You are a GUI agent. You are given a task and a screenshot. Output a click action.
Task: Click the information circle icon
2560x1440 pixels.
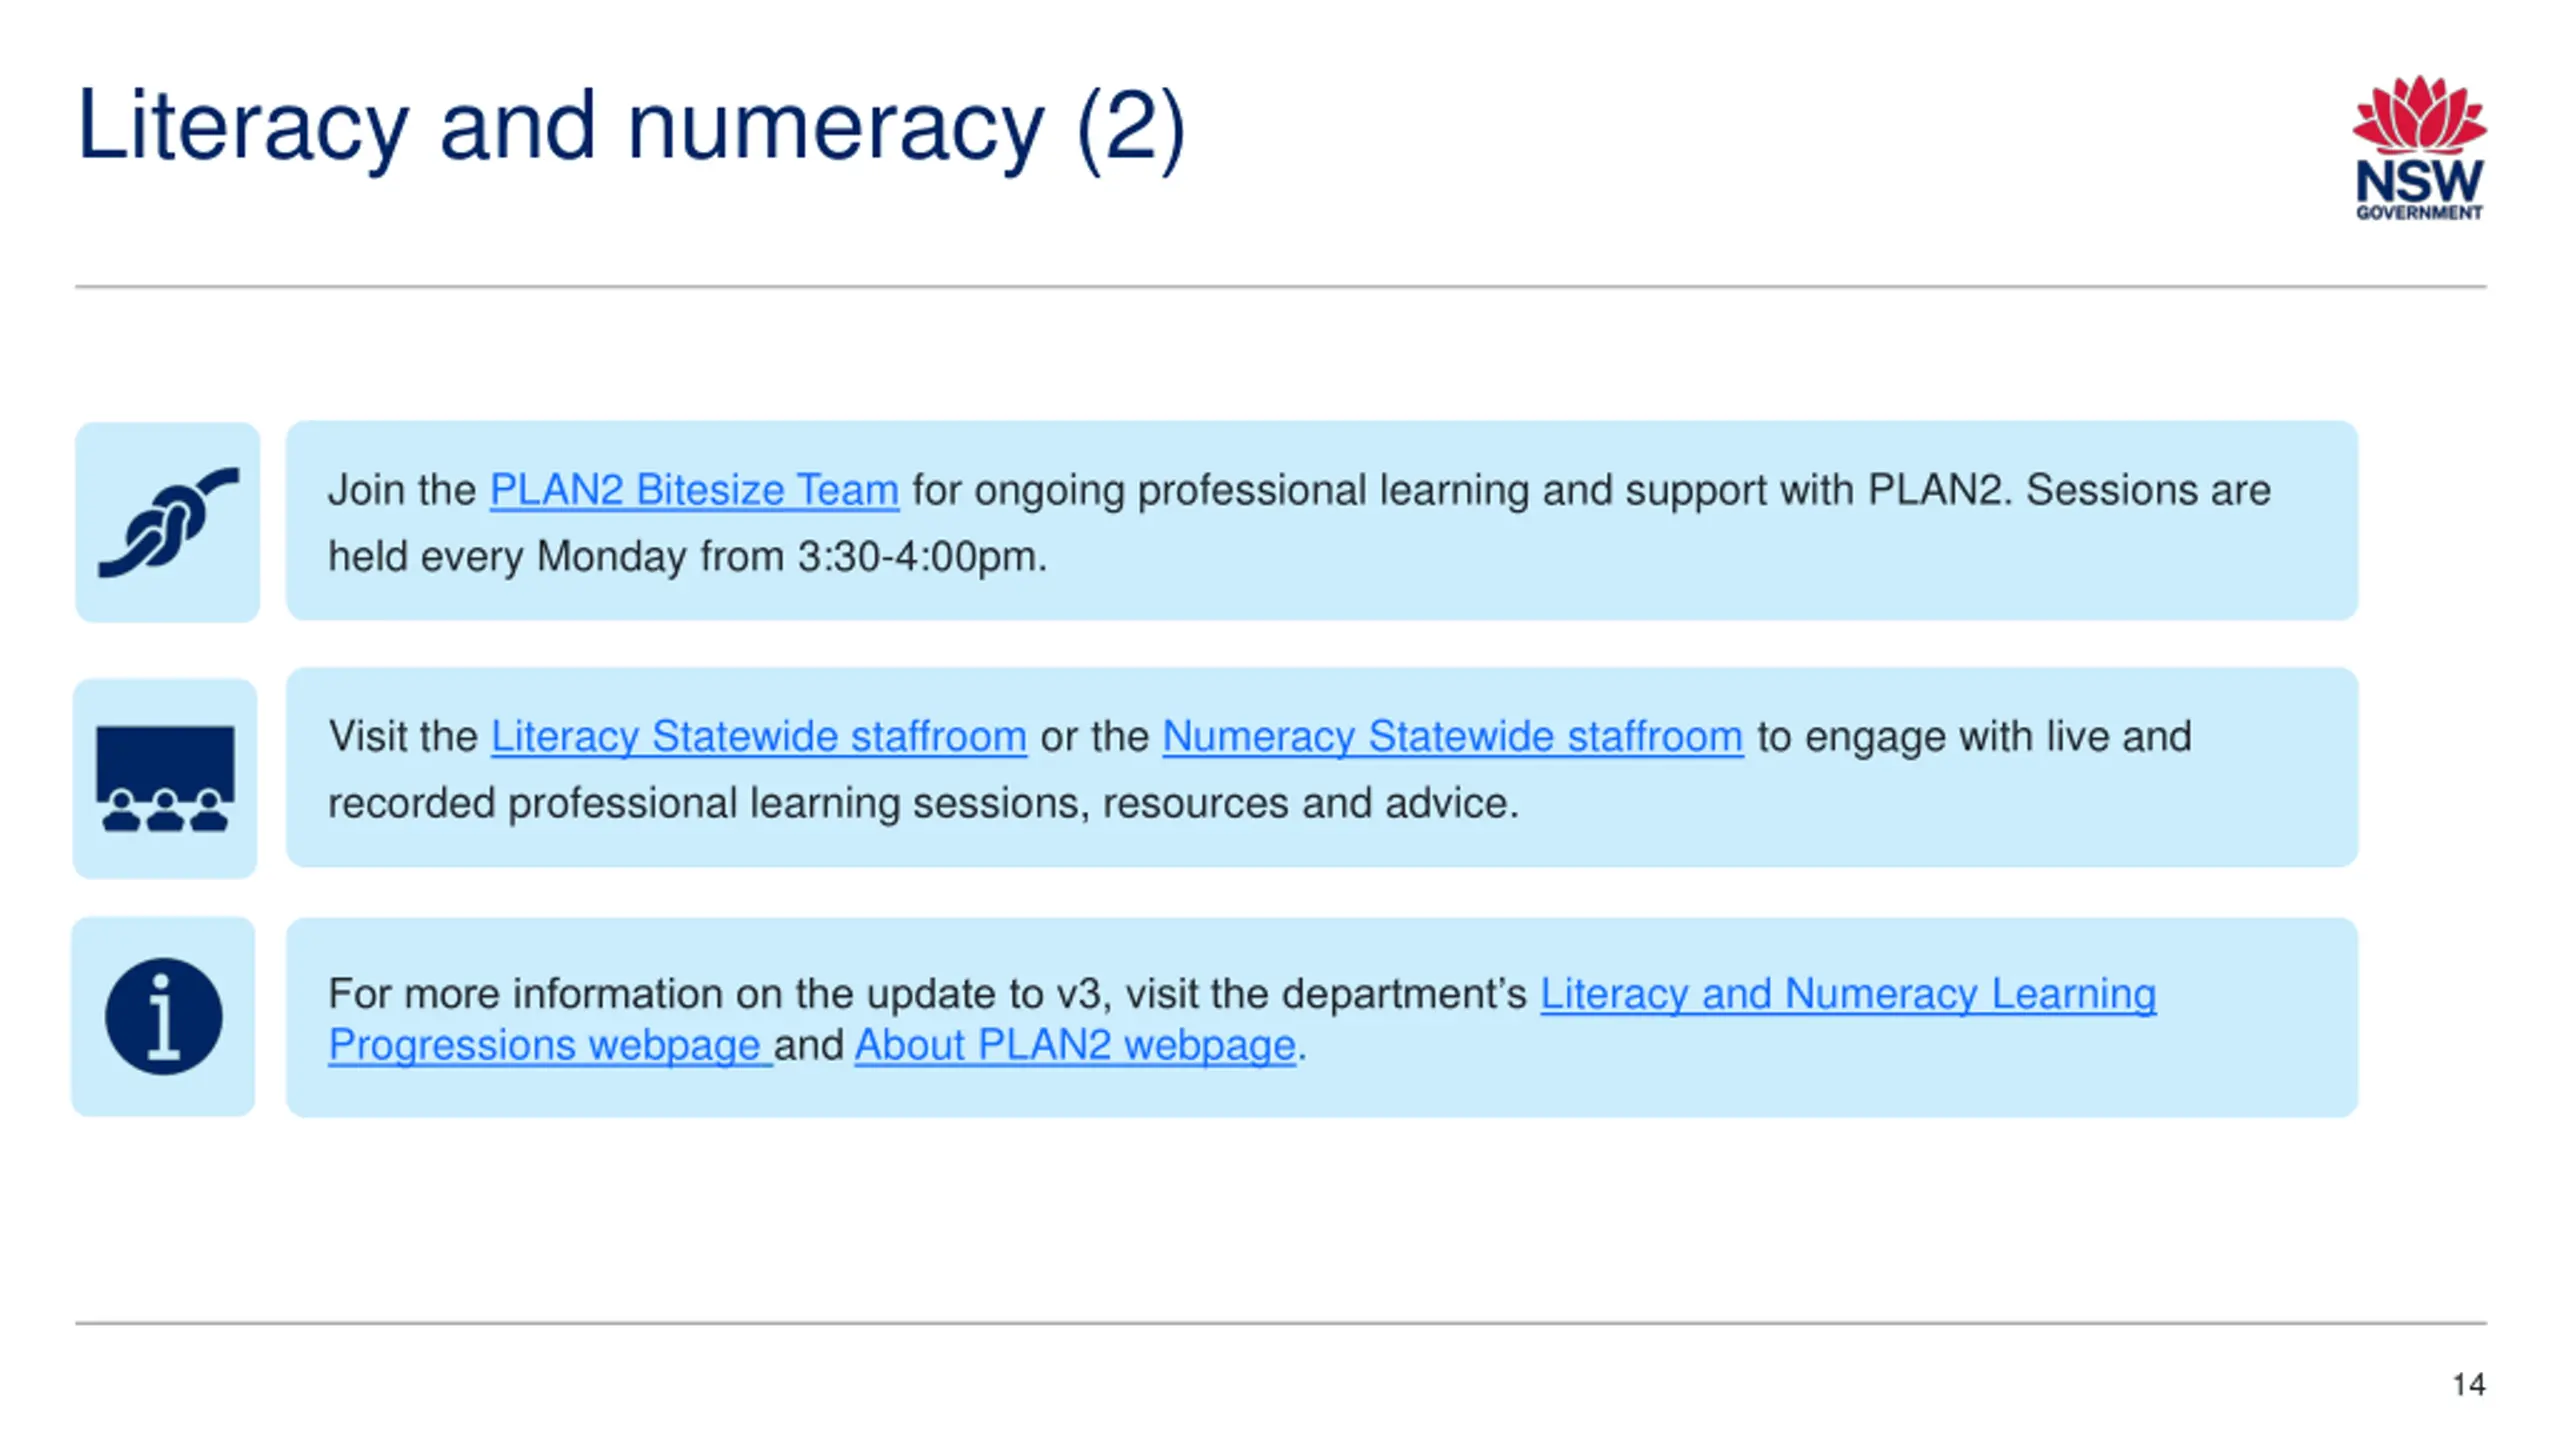pos(164,1016)
